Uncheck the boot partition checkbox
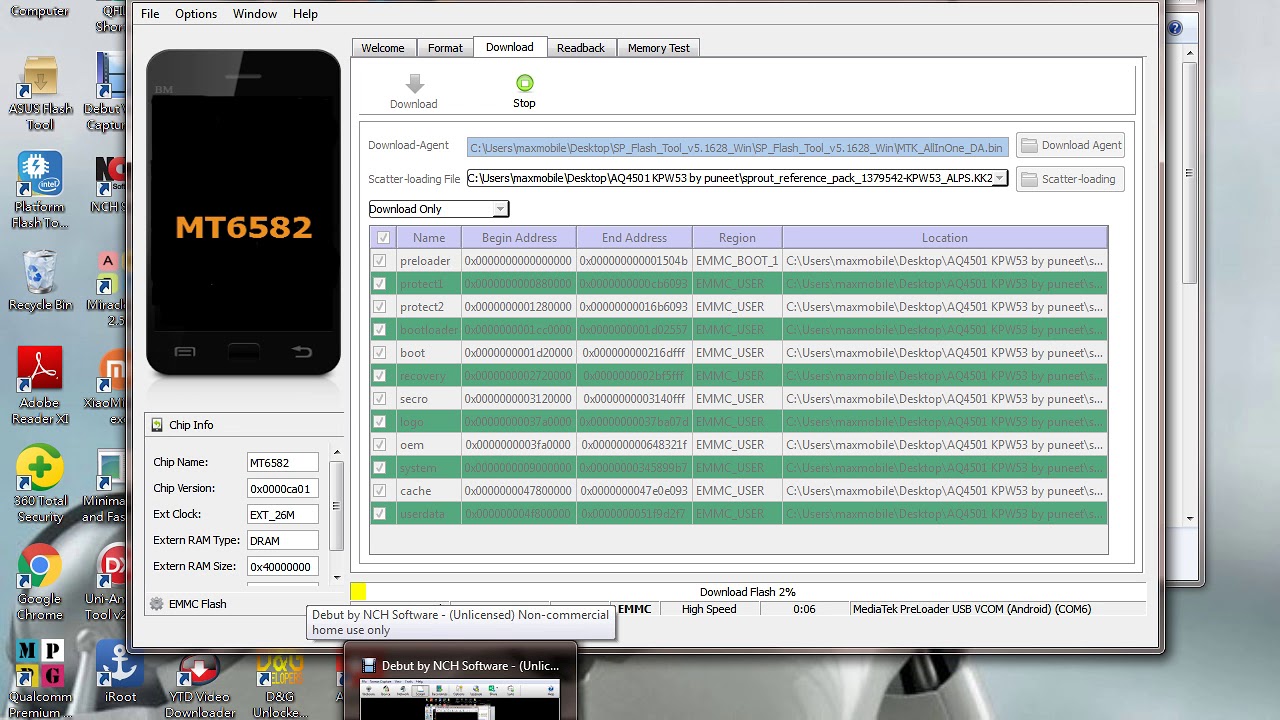1280x720 pixels. (x=379, y=353)
